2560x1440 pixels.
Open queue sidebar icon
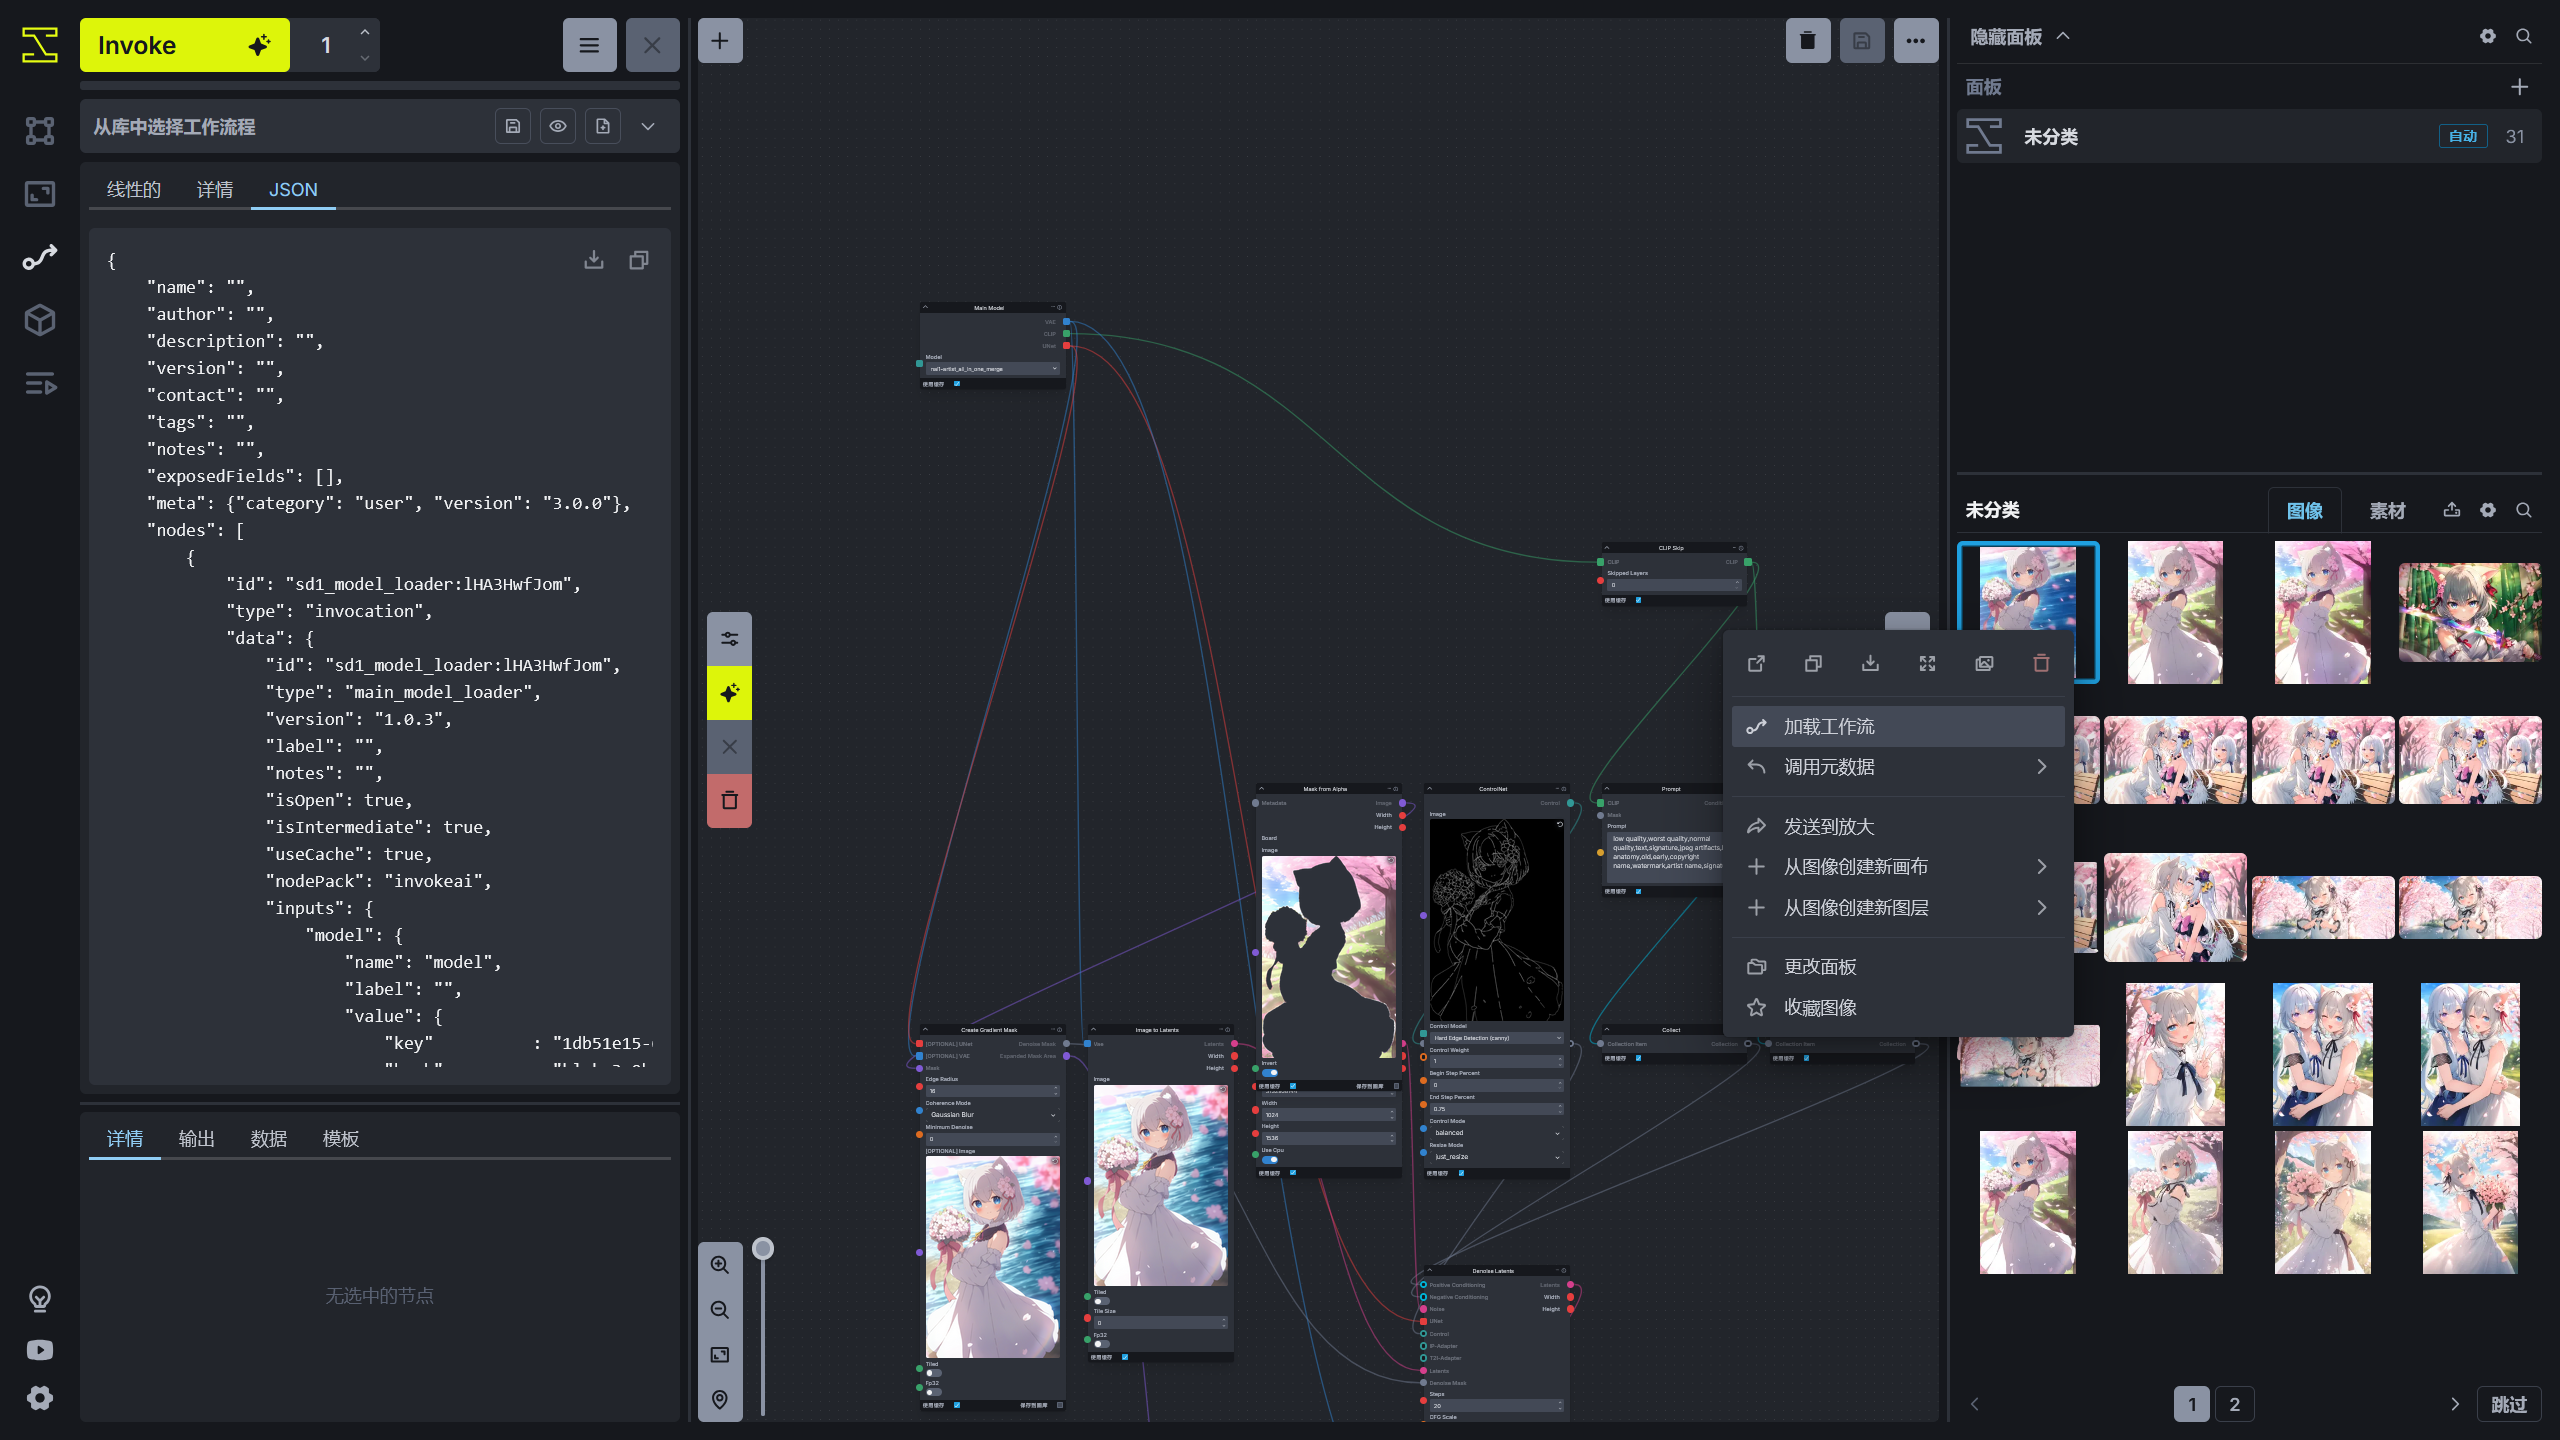tap(40, 384)
